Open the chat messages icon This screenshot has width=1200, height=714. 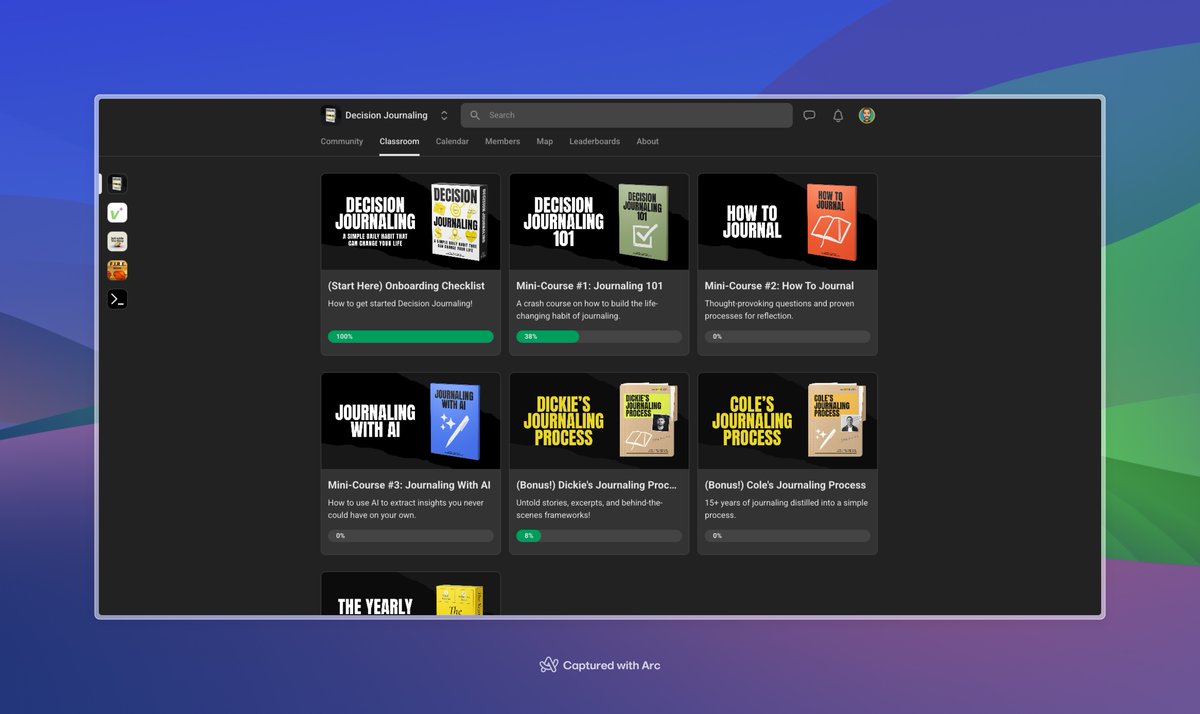[809, 115]
